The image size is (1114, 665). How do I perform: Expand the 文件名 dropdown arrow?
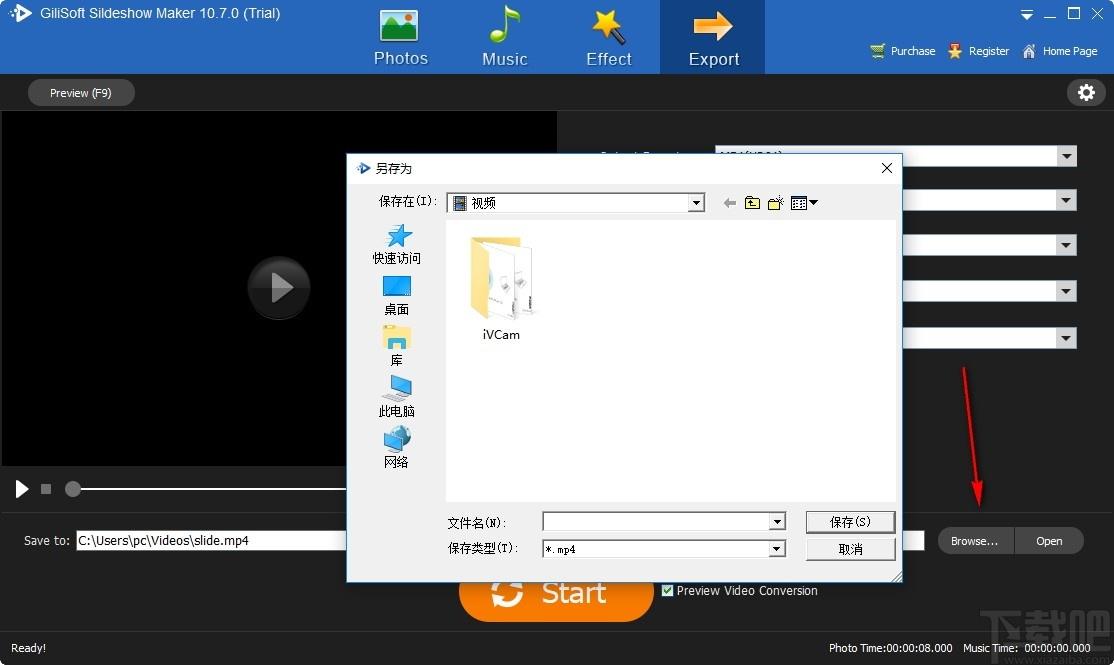click(777, 521)
